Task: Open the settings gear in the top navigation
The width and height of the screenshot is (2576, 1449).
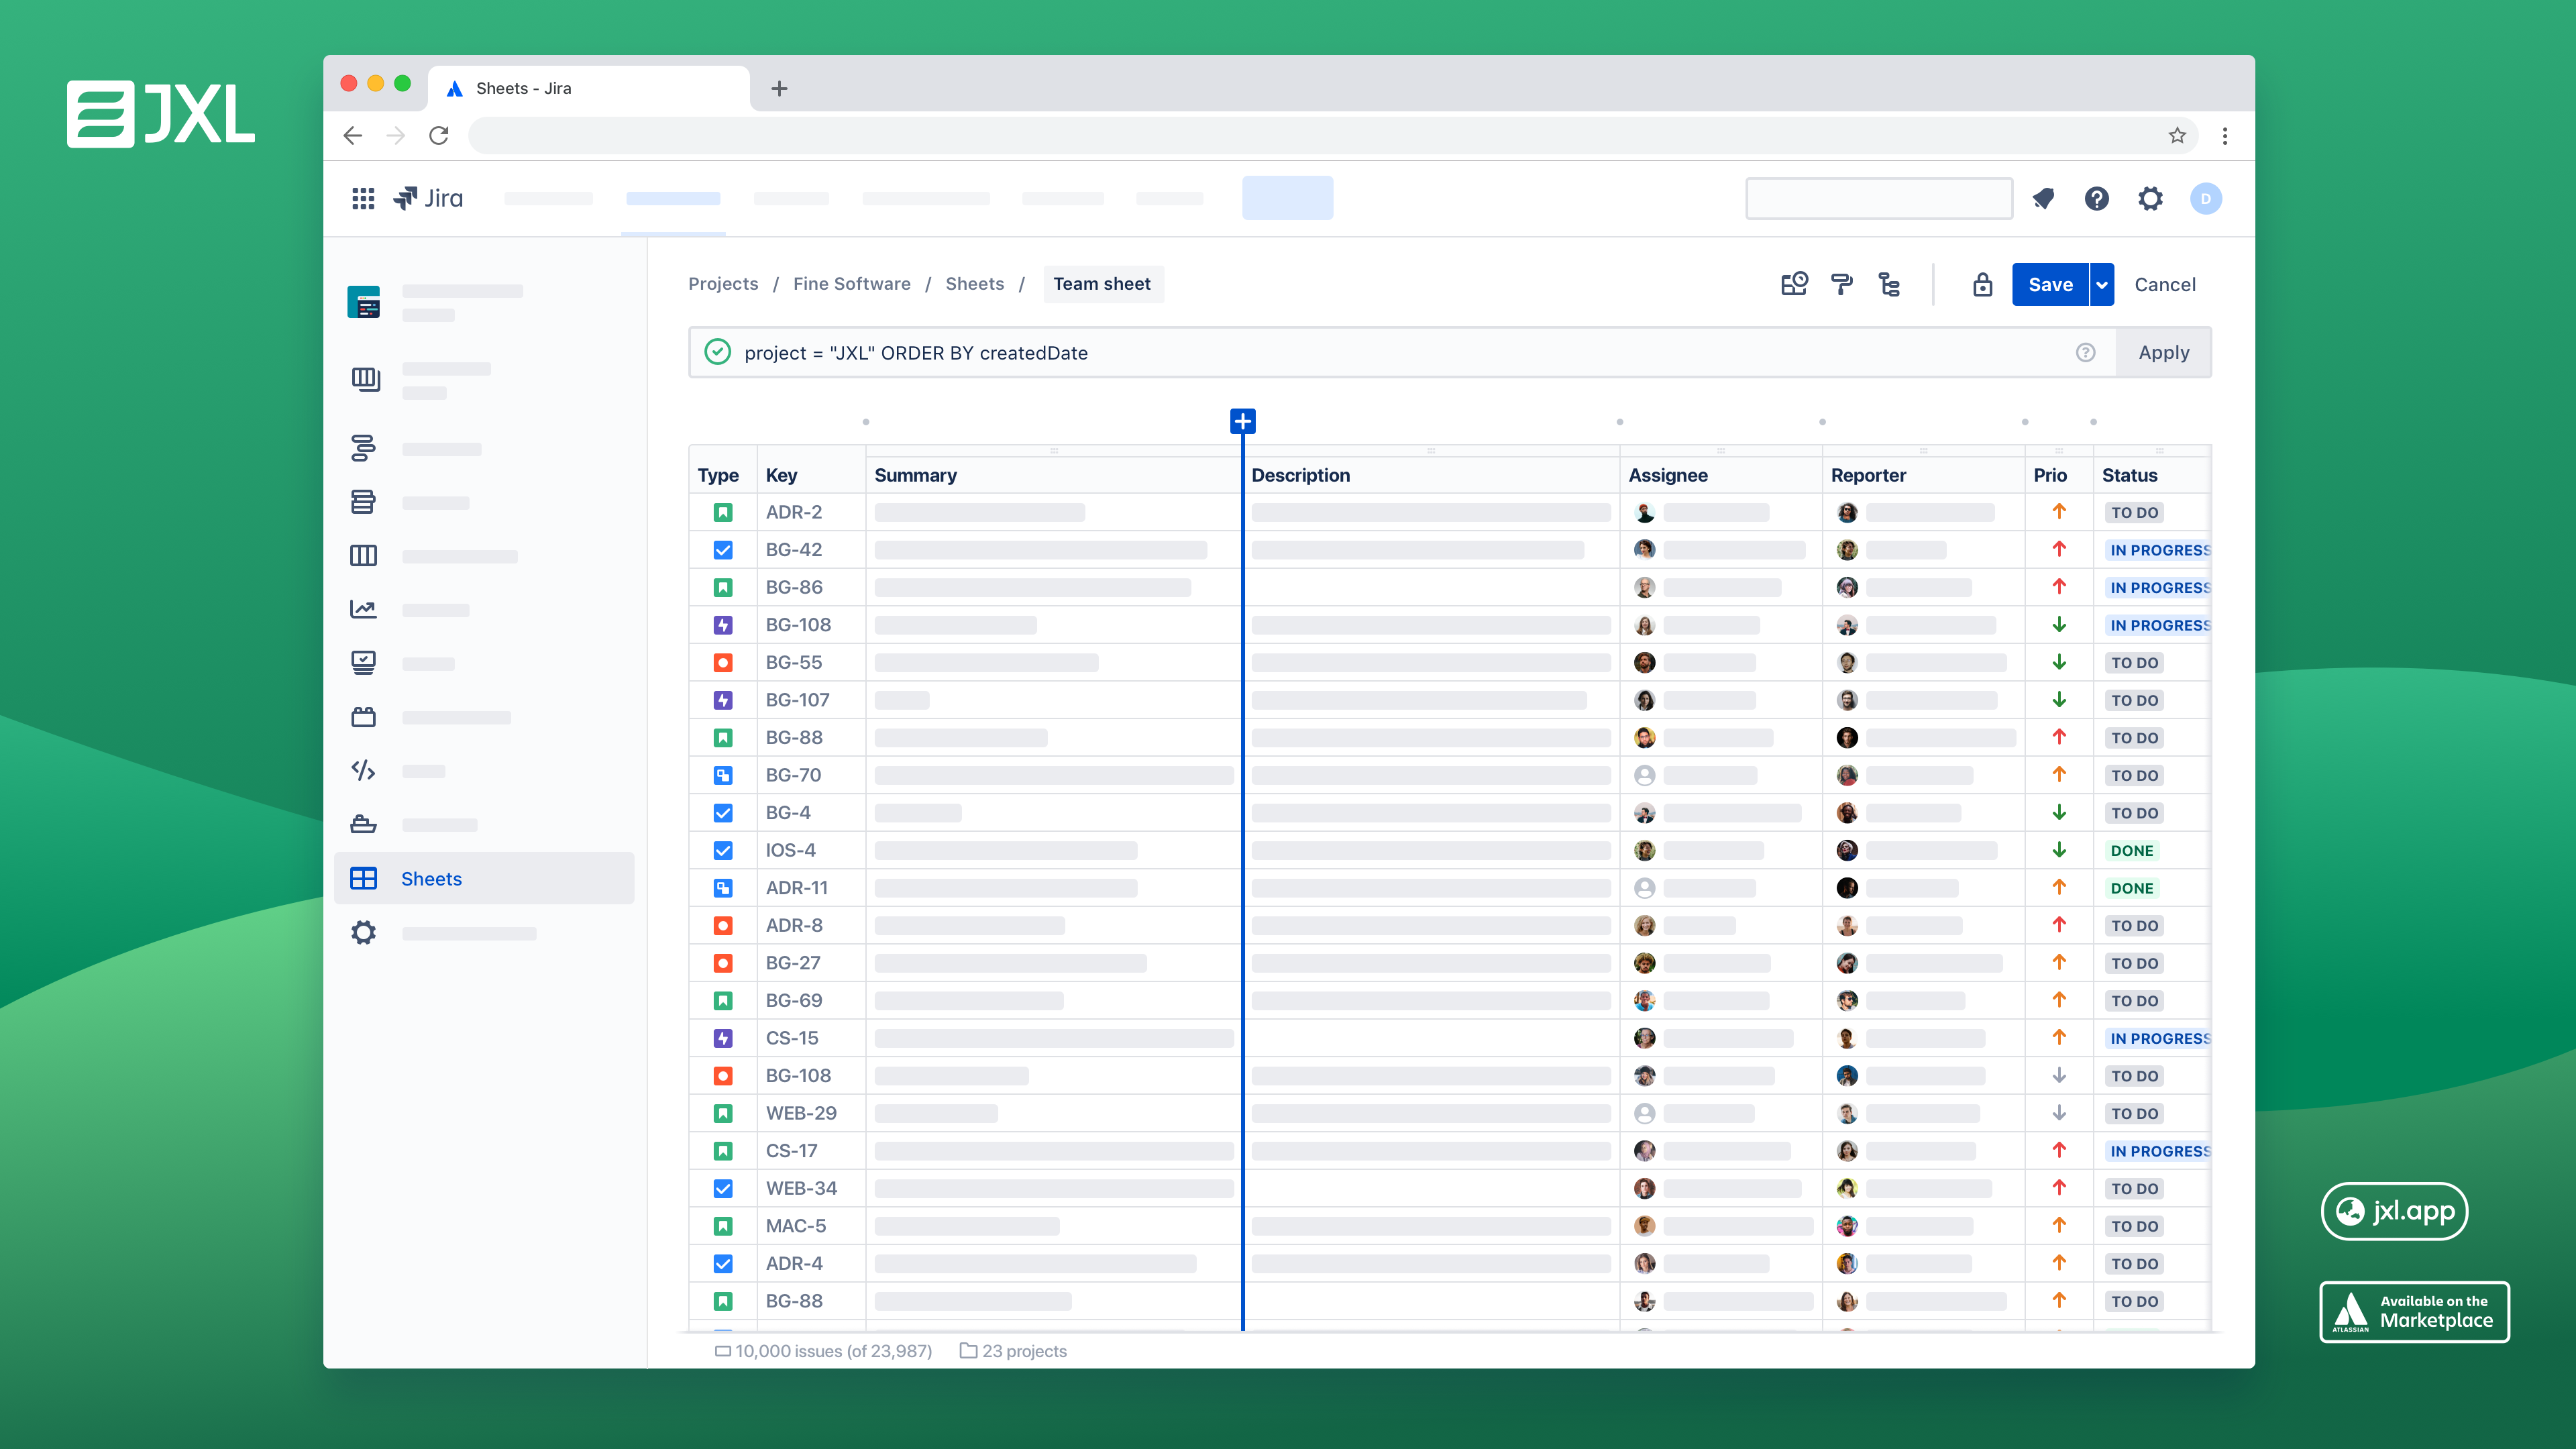Action: tap(2150, 198)
